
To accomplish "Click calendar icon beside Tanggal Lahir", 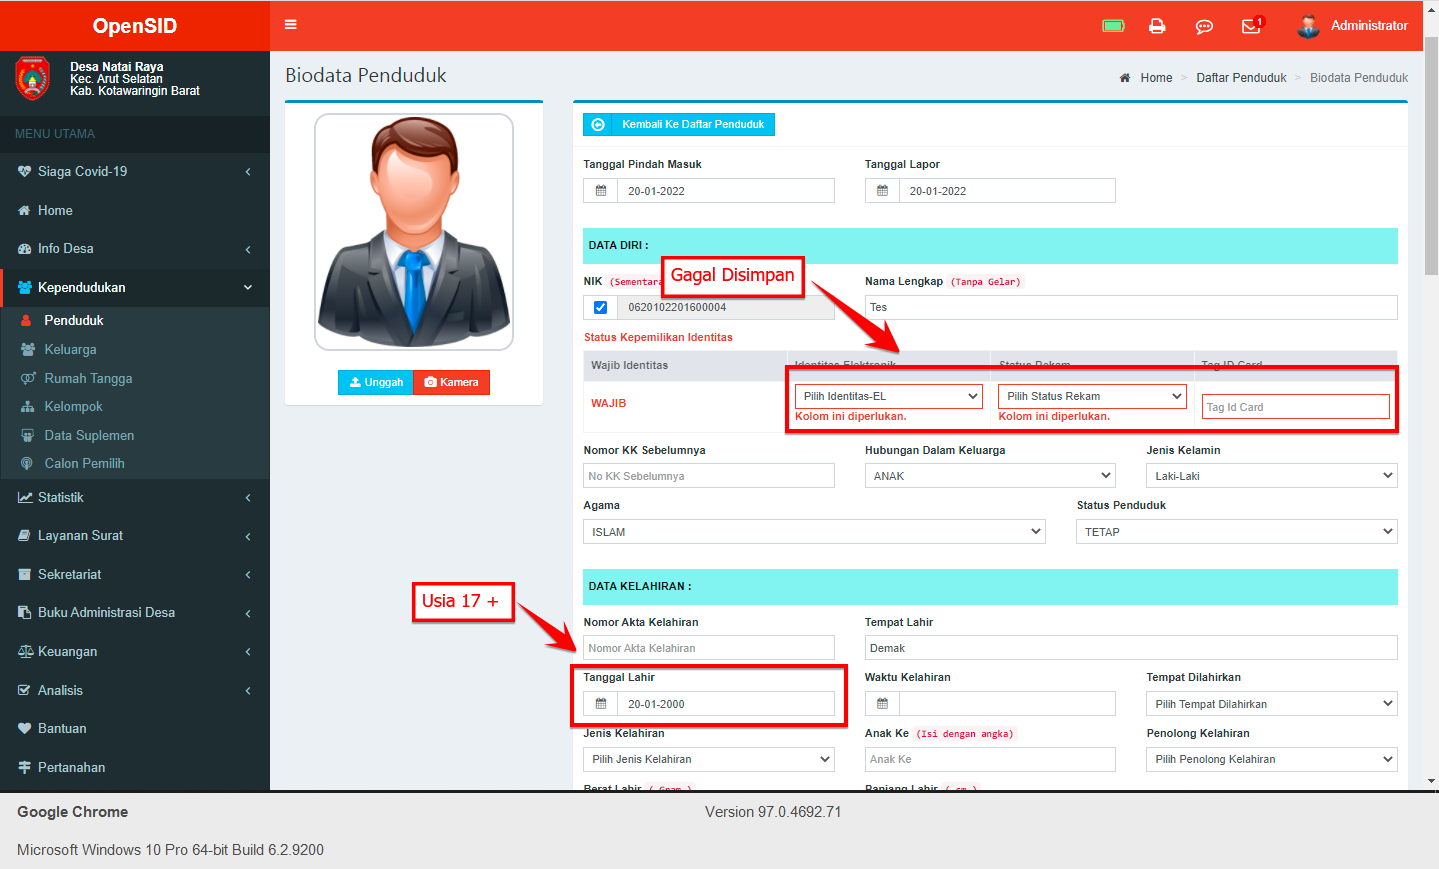I will (x=601, y=704).
